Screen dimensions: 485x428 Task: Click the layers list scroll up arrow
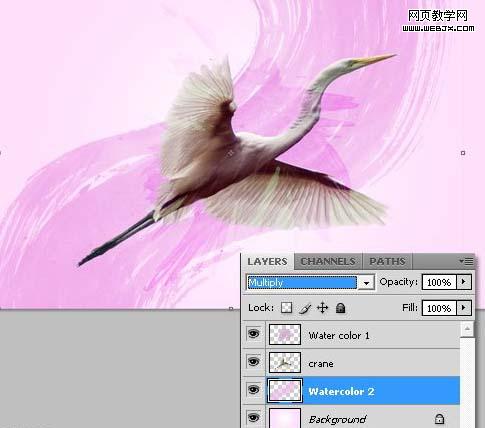tap(467, 329)
